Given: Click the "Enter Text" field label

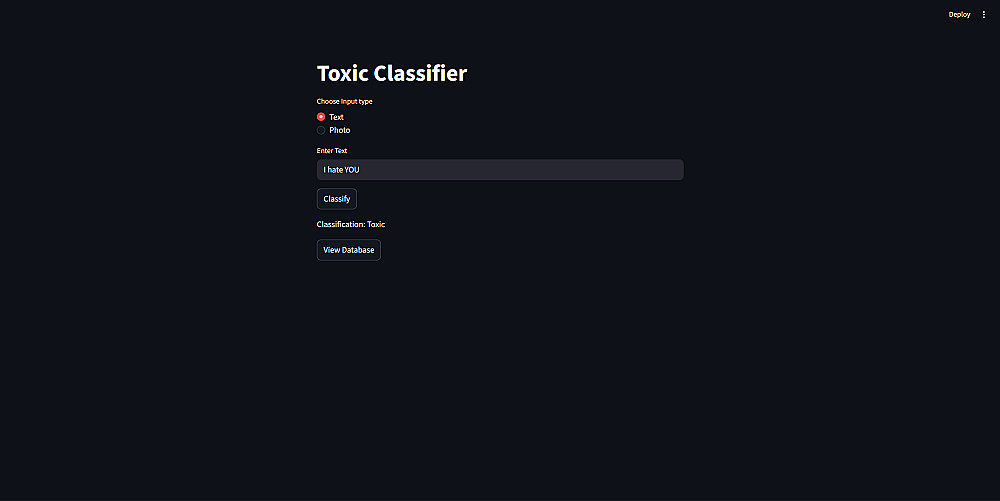Looking at the screenshot, I should pyautogui.click(x=332, y=151).
